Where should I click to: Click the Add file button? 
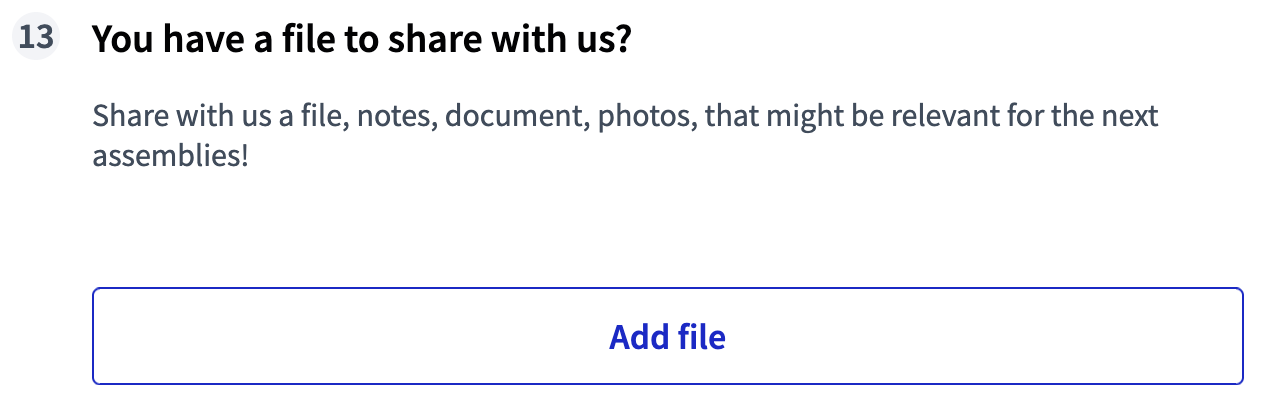(x=667, y=337)
